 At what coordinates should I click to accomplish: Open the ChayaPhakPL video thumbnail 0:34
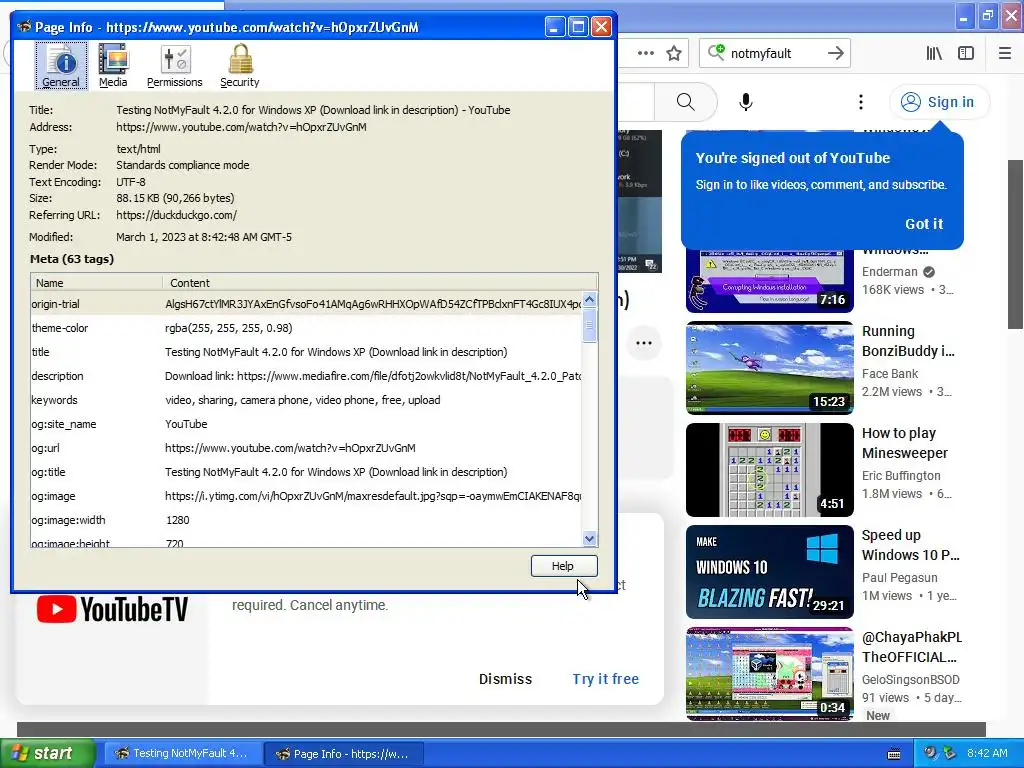tap(769, 673)
